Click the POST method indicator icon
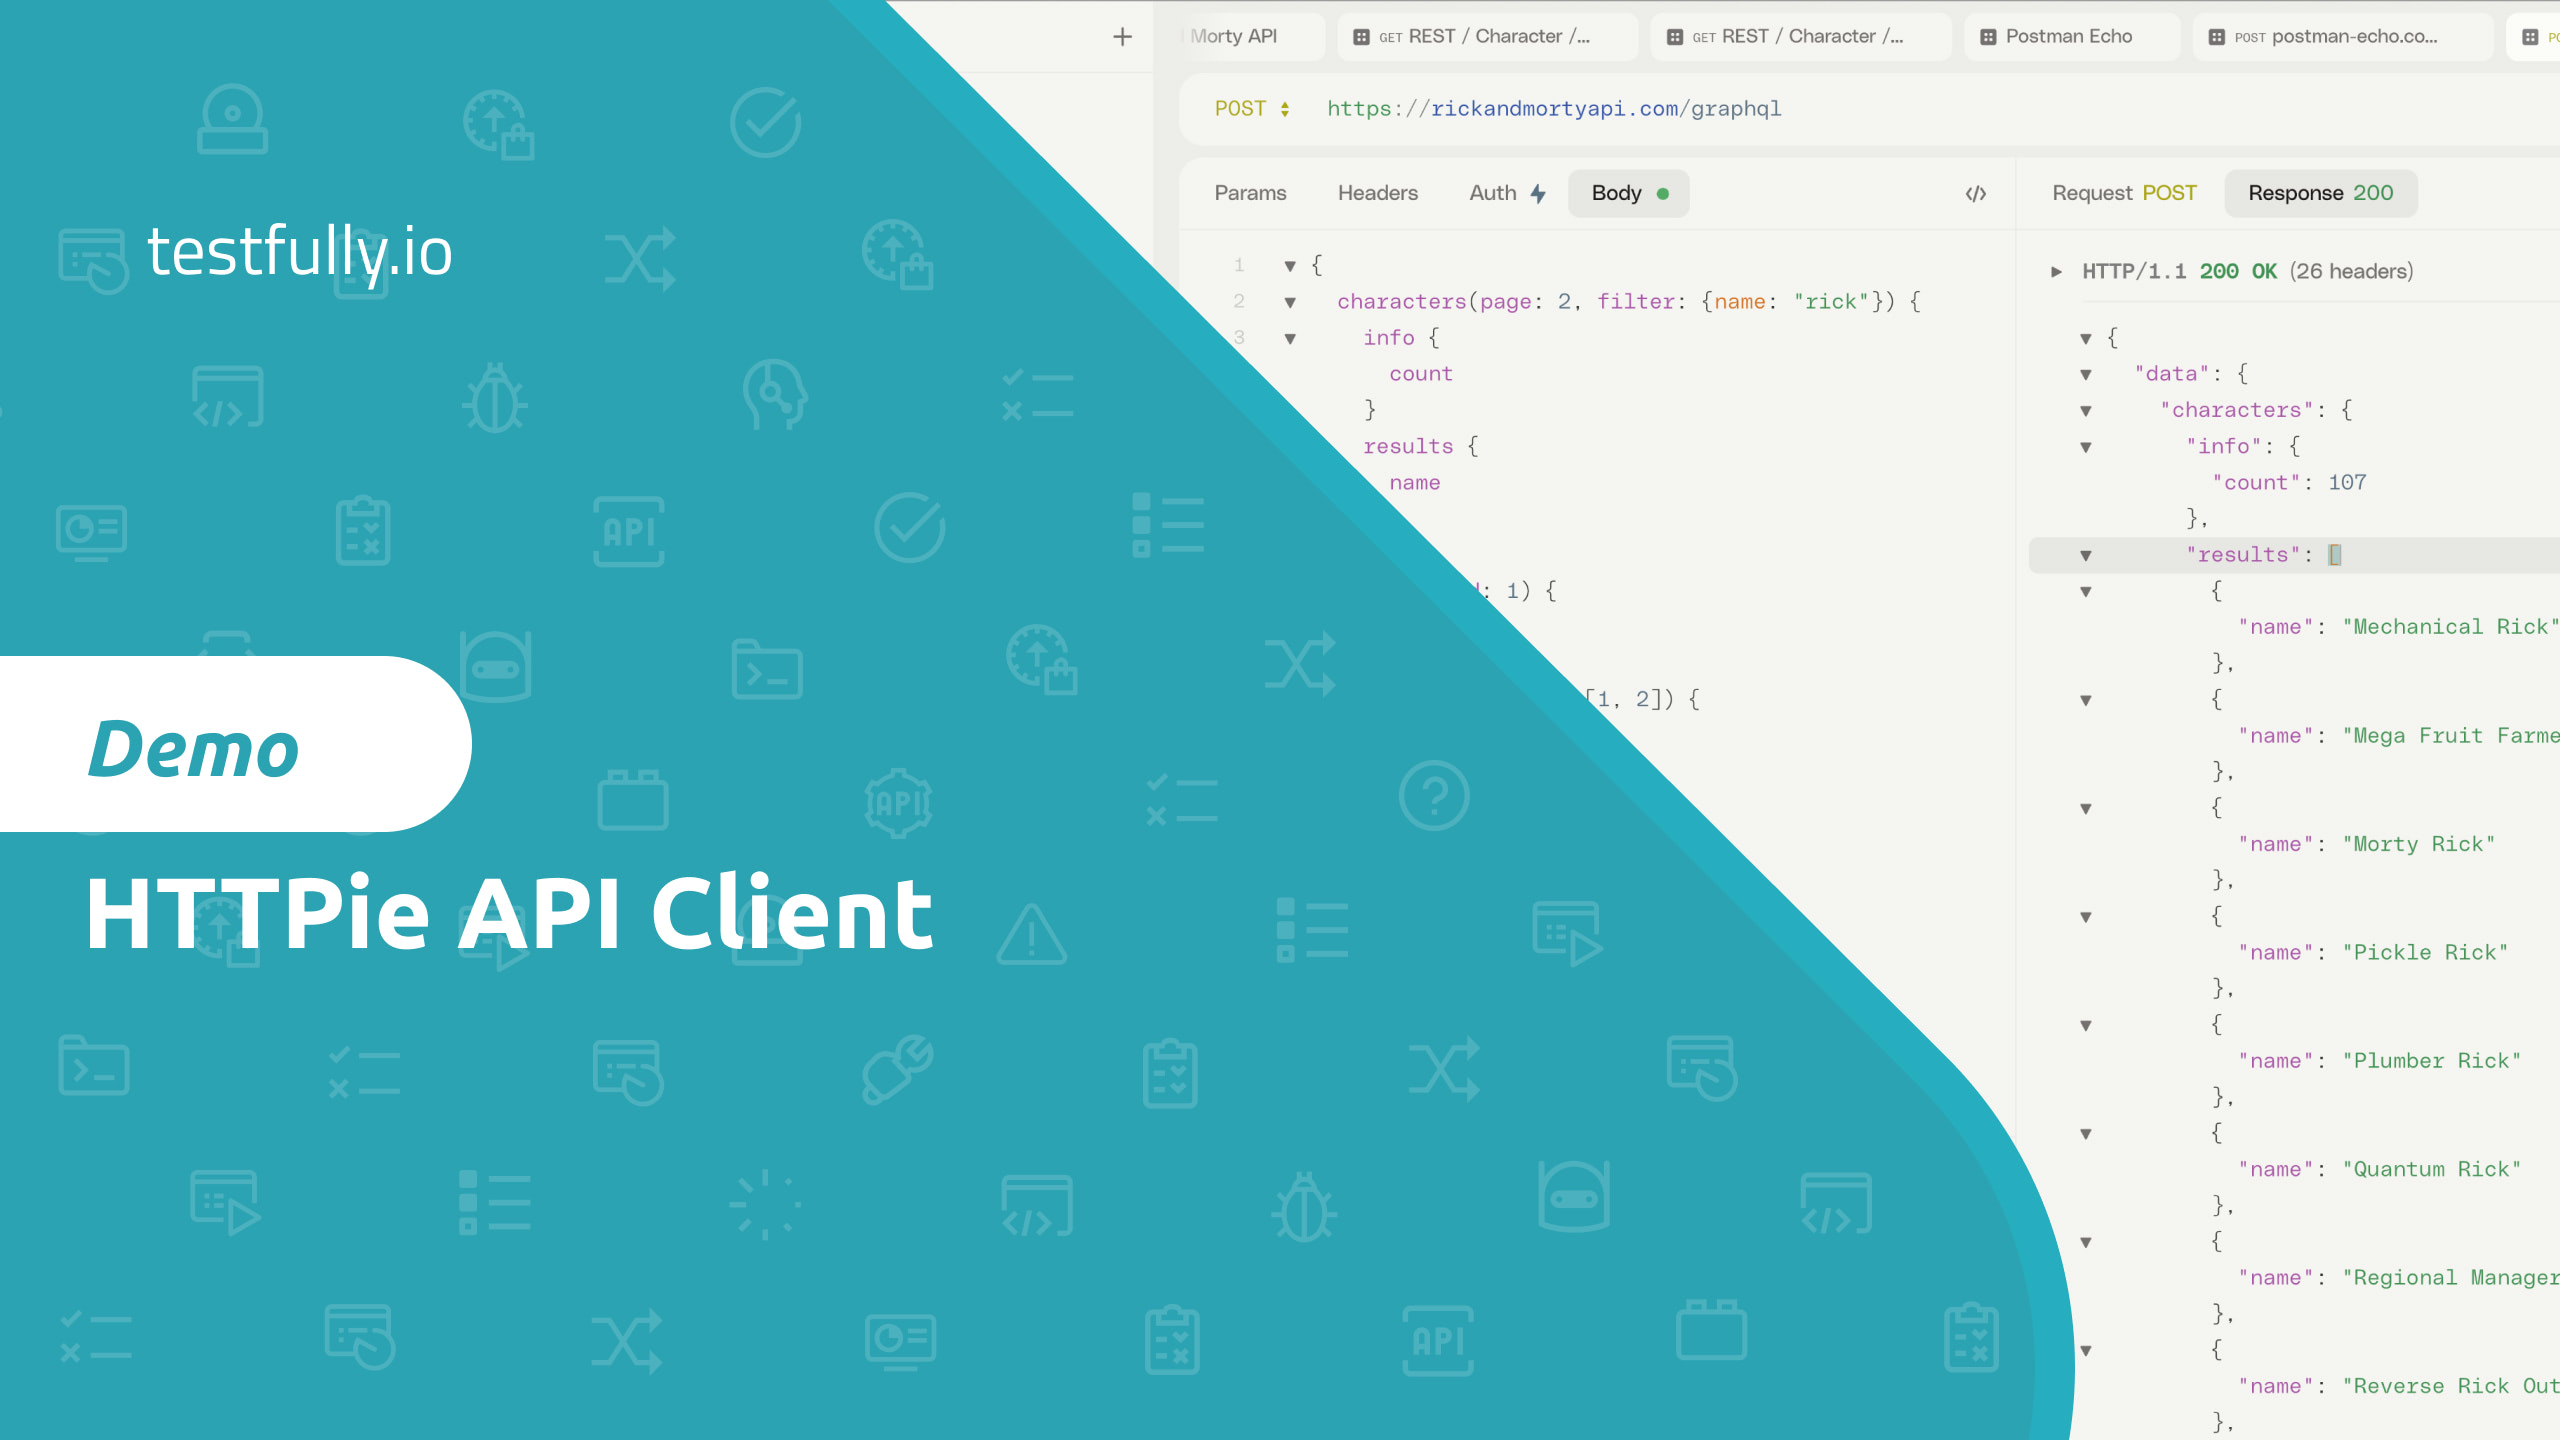This screenshot has height=1440, width=2560. [x=1266, y=109]
